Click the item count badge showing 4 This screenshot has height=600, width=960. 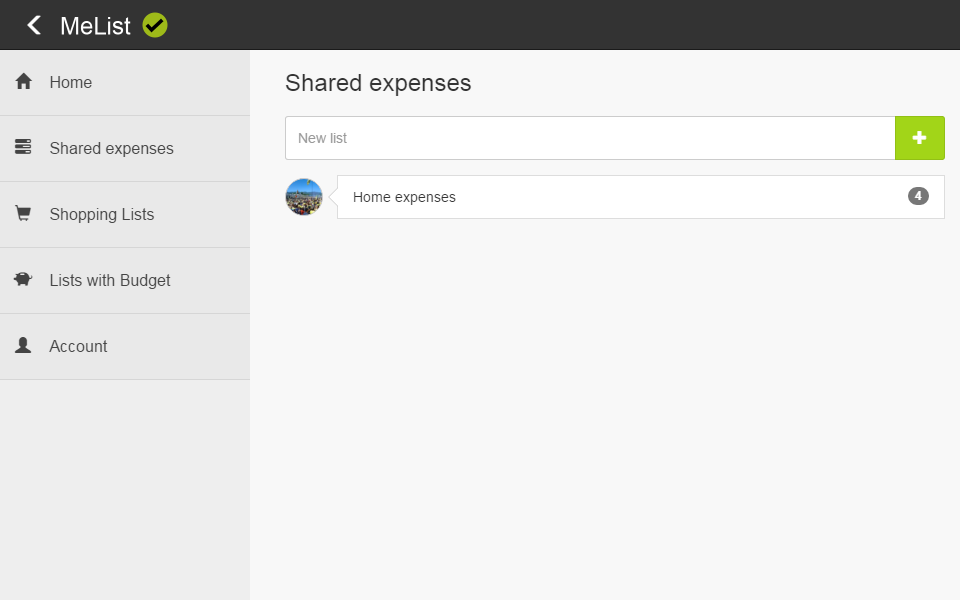click(x=918, y=196)
